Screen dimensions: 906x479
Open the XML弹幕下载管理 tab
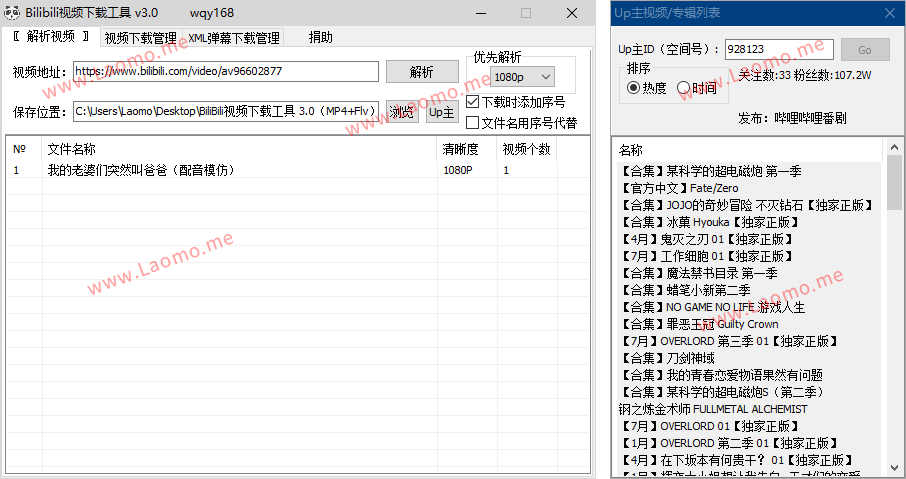coord(233,38)
